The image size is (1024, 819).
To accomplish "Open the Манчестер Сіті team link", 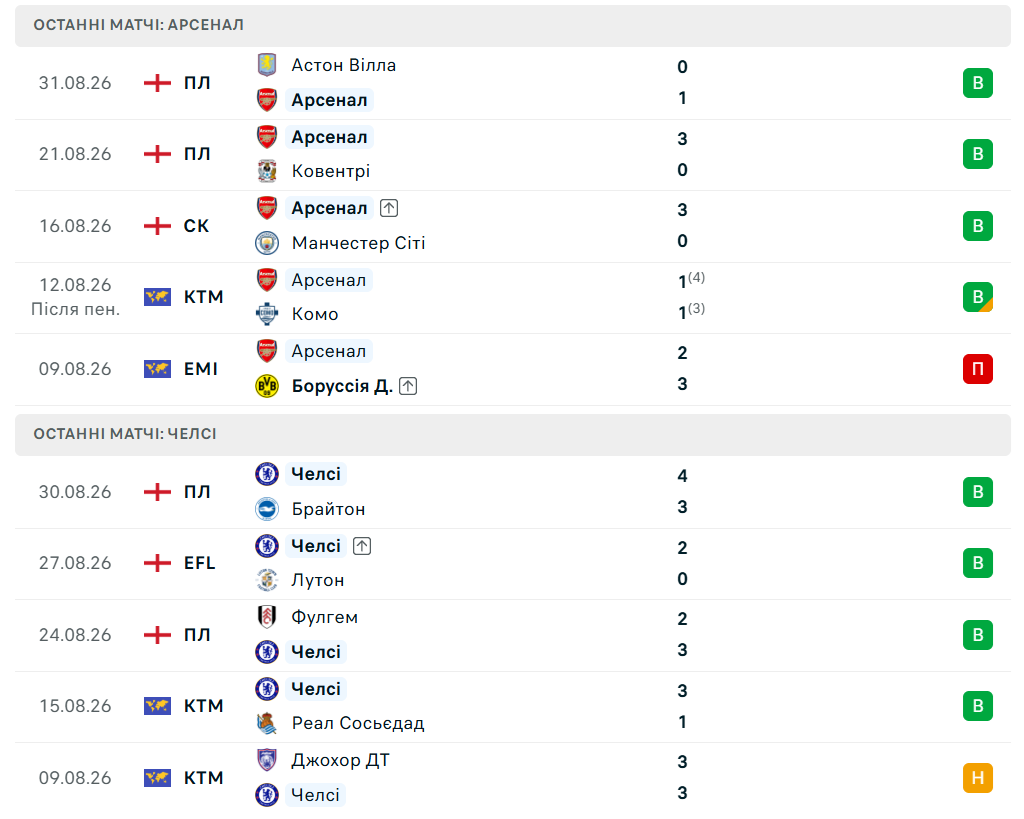I will pos(359,243).
